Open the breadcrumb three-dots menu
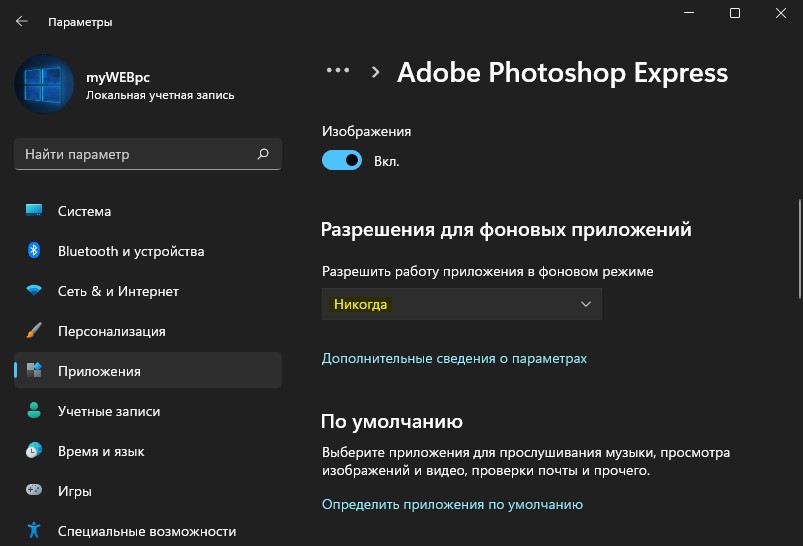This screenshot has width=803, height=546. [x=338, y=70]
